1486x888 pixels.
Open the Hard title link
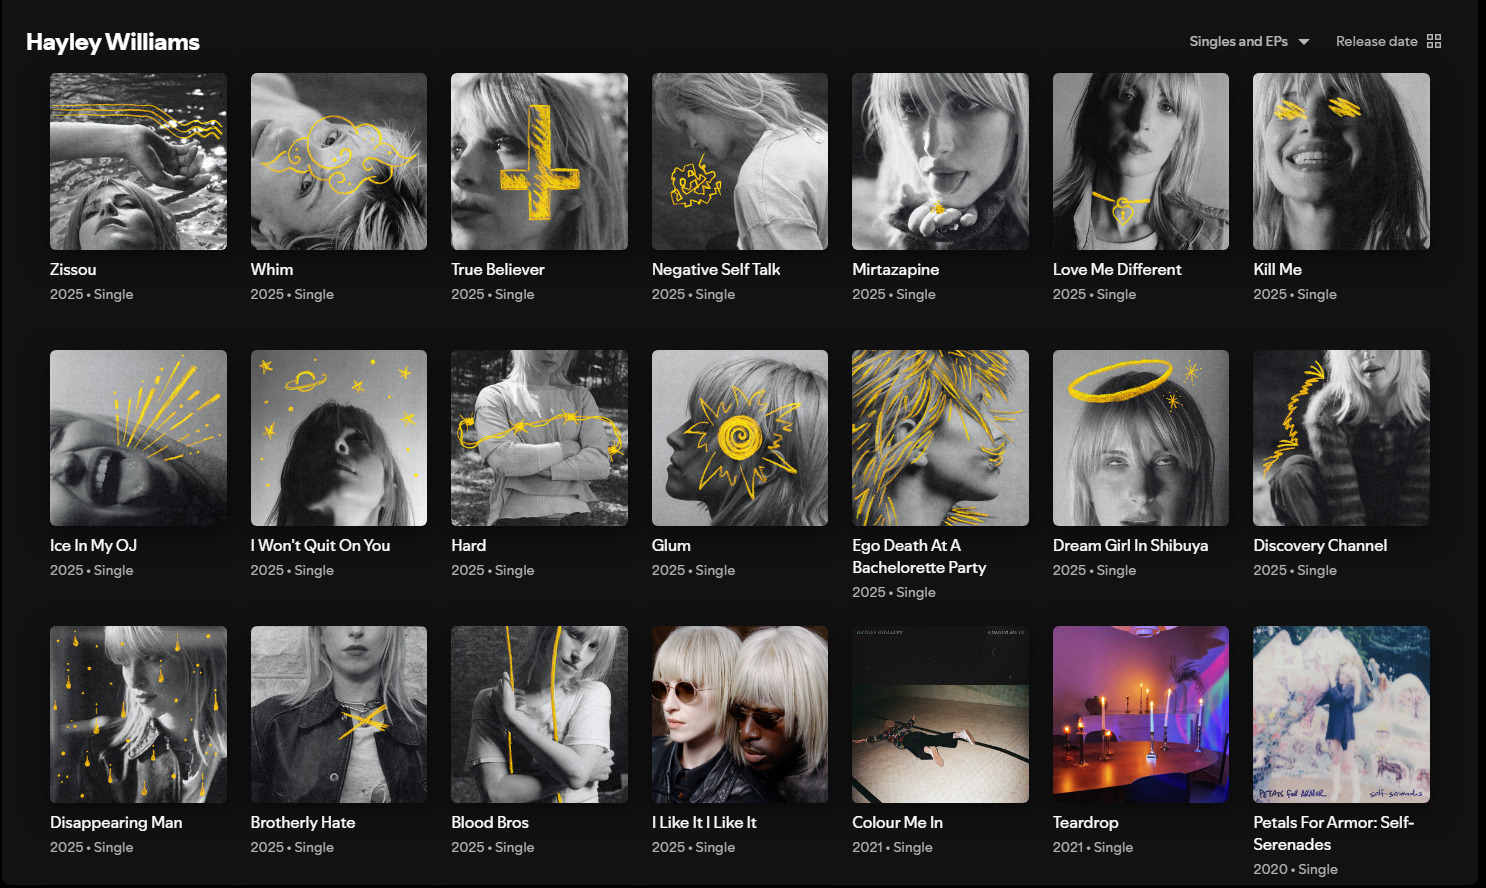point(468,545)
